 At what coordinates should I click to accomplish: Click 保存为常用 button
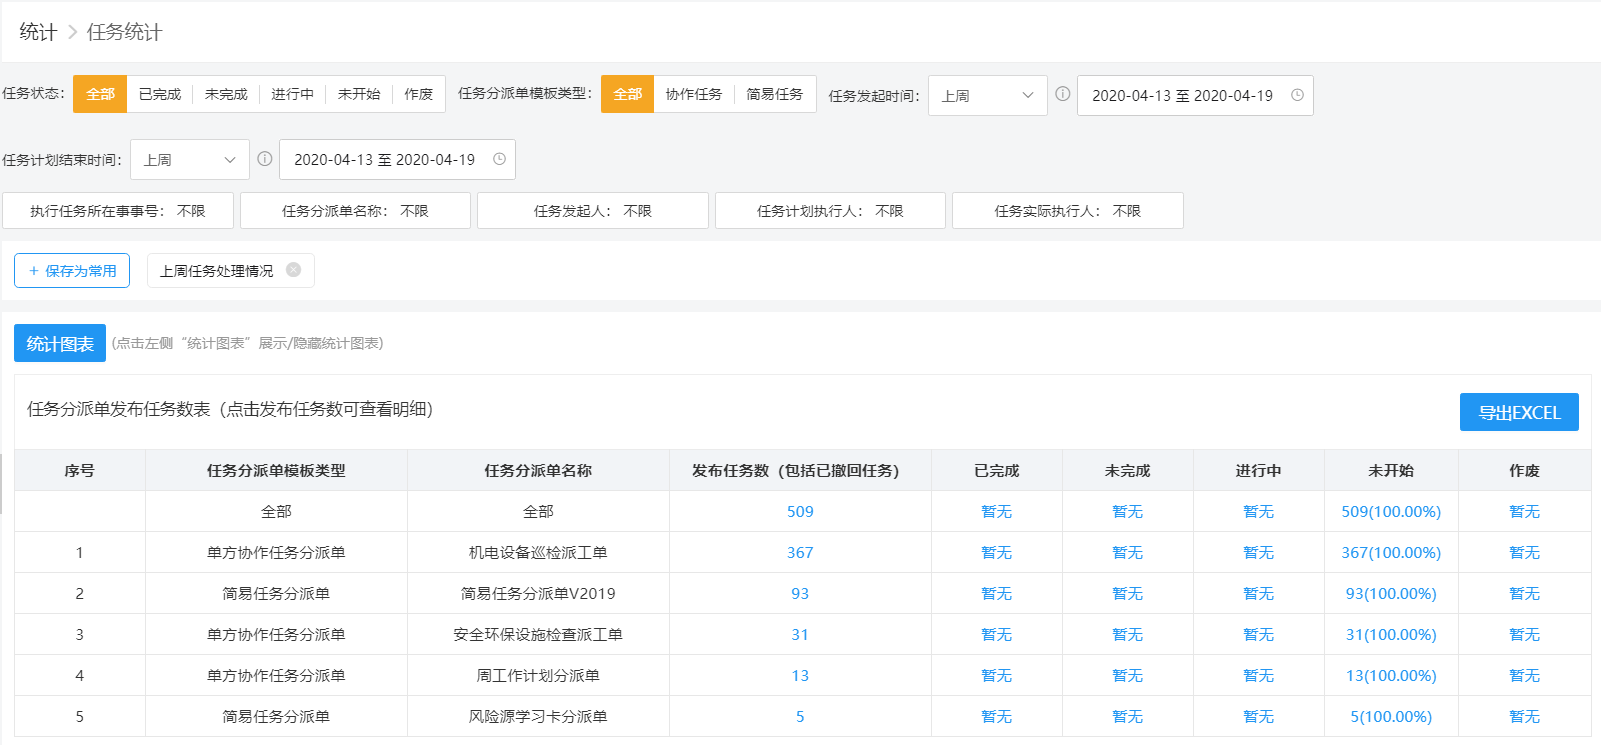[x=72, y=270]
